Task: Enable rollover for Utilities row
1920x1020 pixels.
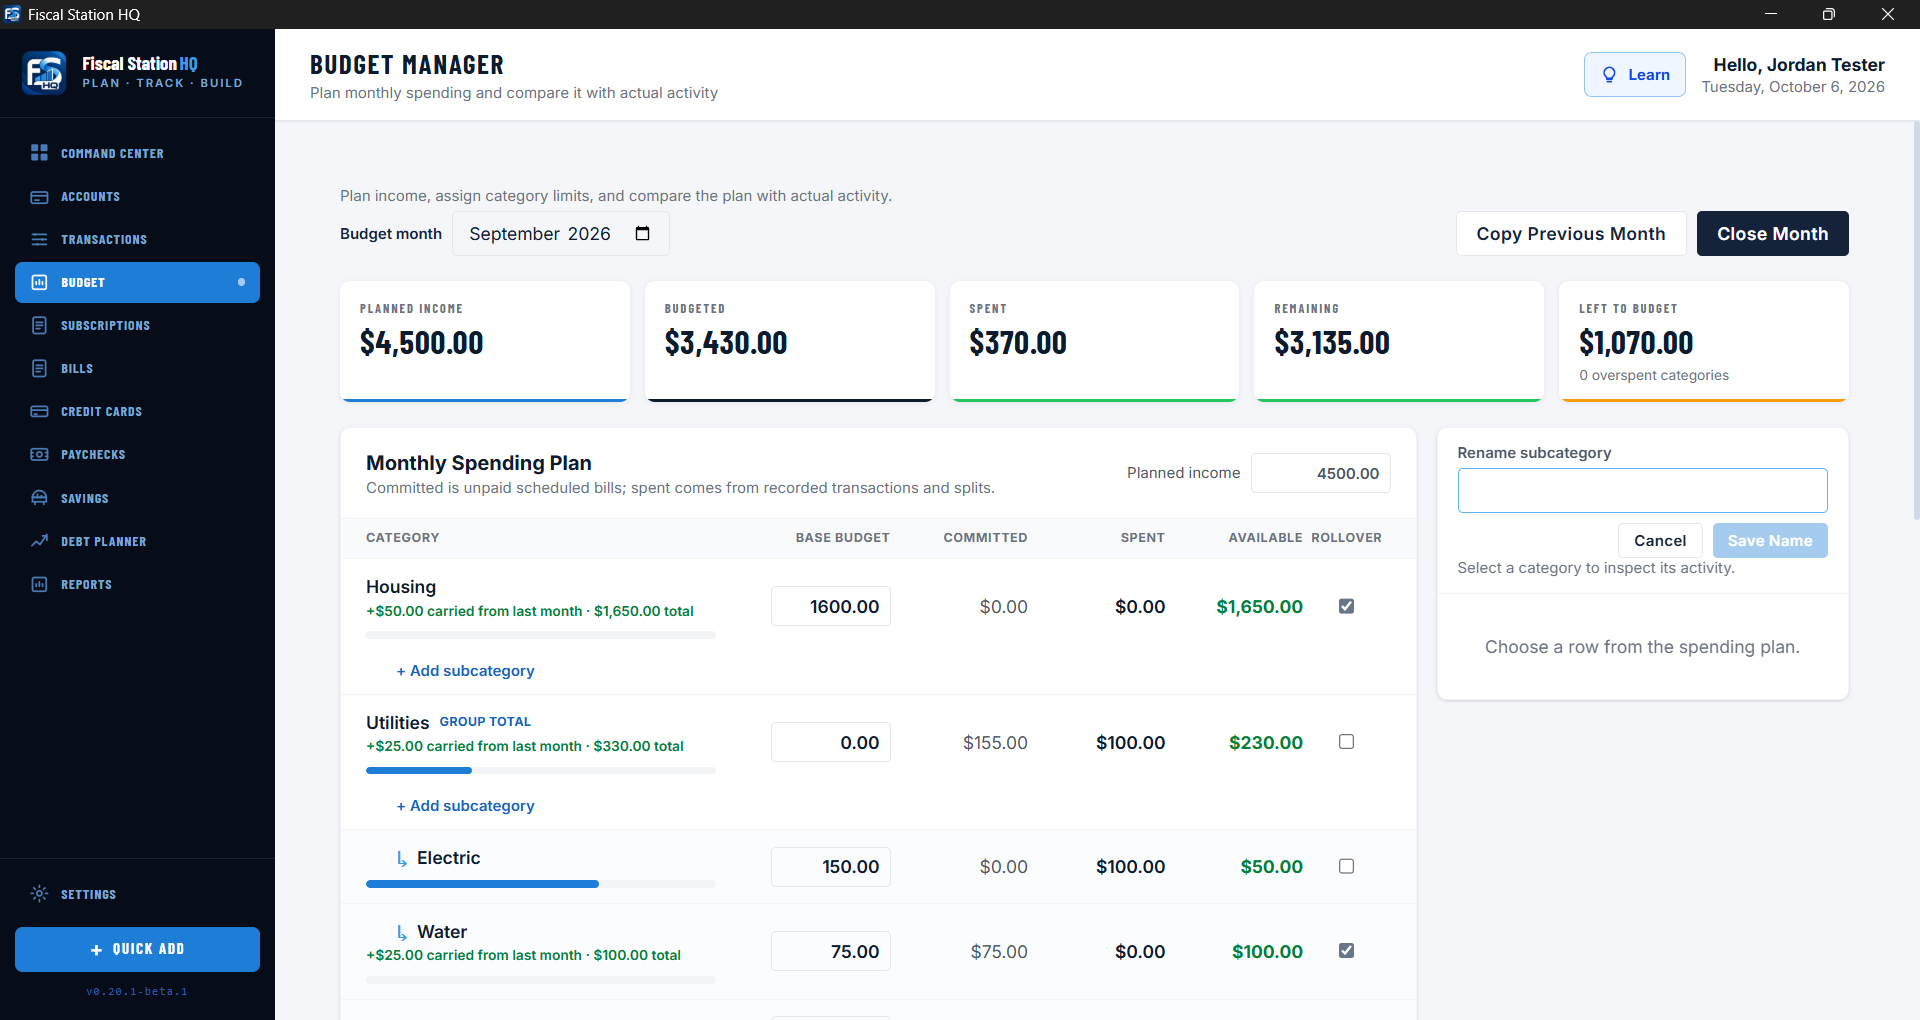Action: pyautogui.click(x=1346, y=742)
